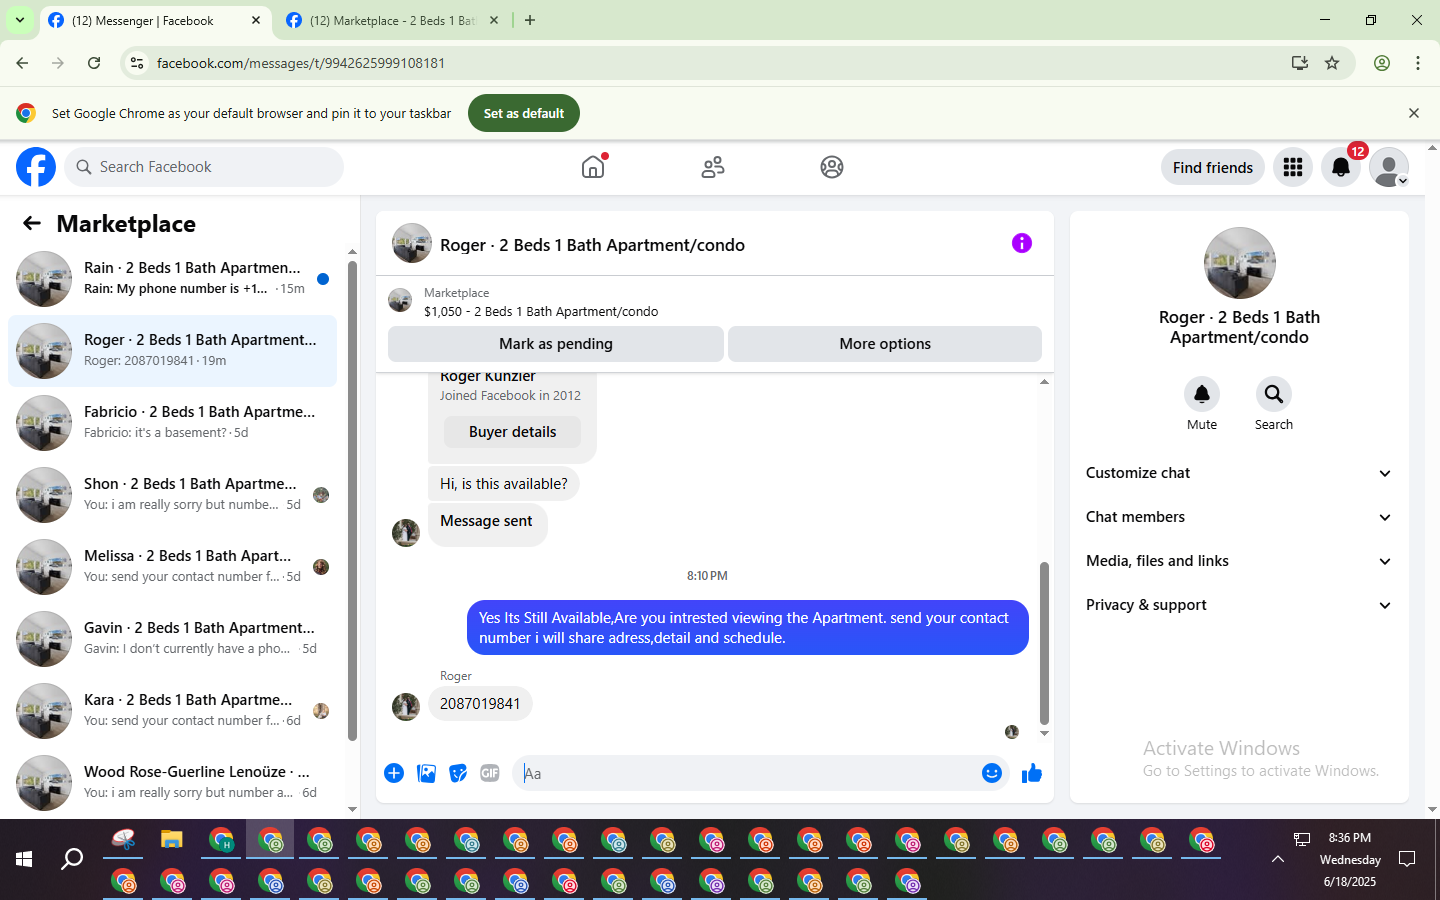This screenshot has width=1440, height=900.
Task: Attach a file using the photo icon
Action: click(x=426, y=773)
